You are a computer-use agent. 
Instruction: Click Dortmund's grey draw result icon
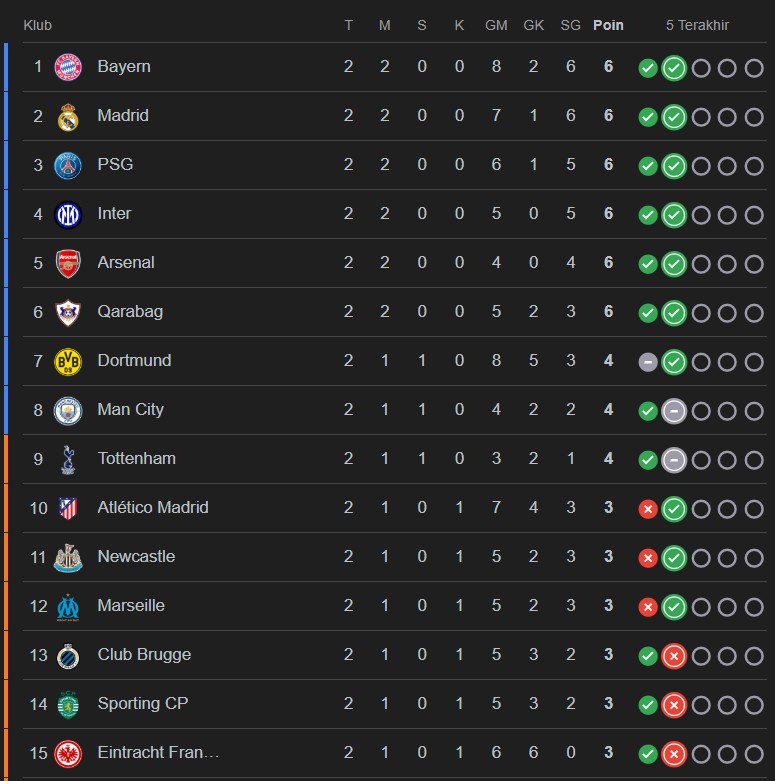point(648,362)
